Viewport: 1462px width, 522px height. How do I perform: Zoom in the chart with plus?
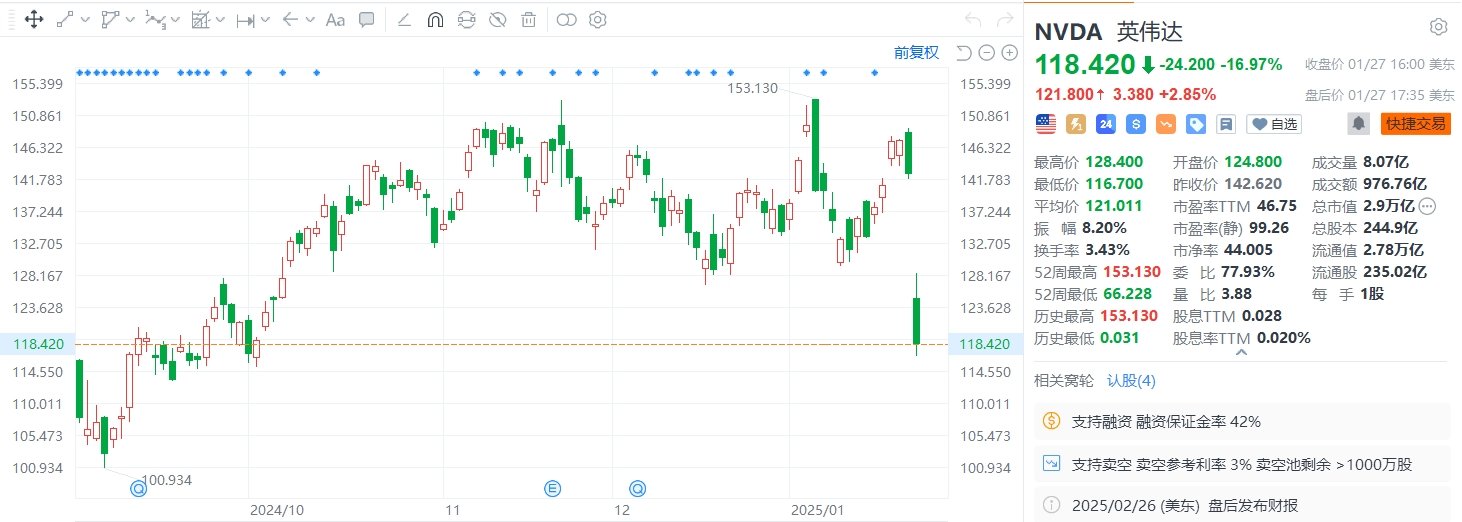pyautogui.click(x=1009, y=53)
